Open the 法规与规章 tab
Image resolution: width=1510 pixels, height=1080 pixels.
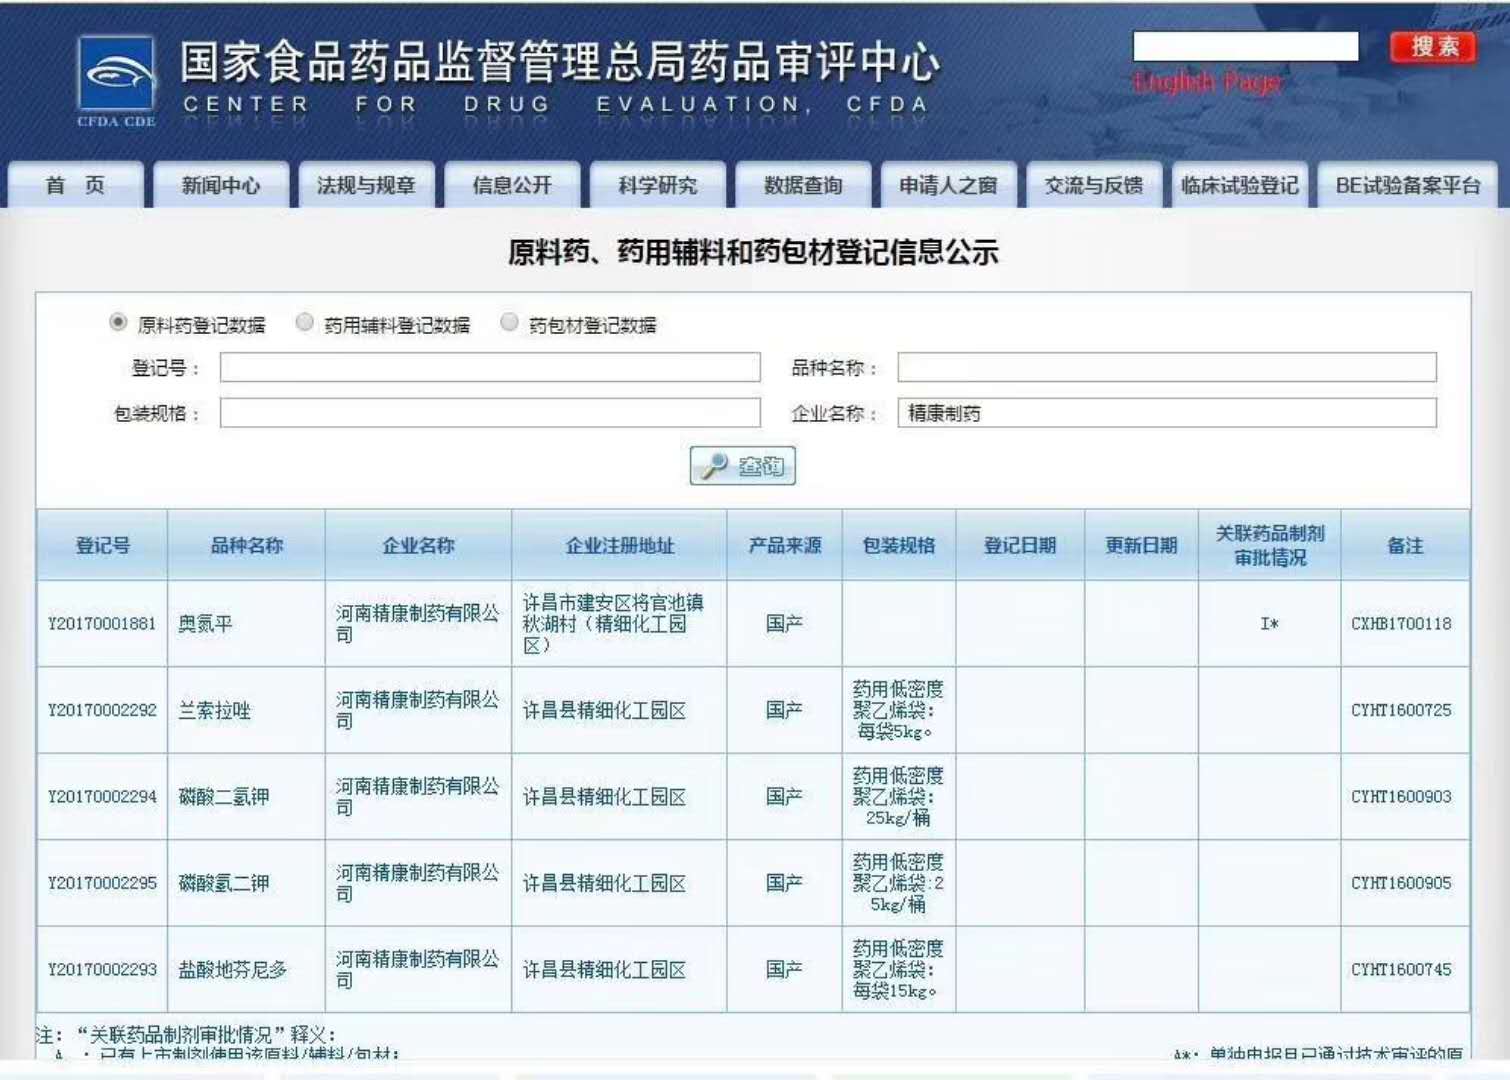tap(365, 185)
